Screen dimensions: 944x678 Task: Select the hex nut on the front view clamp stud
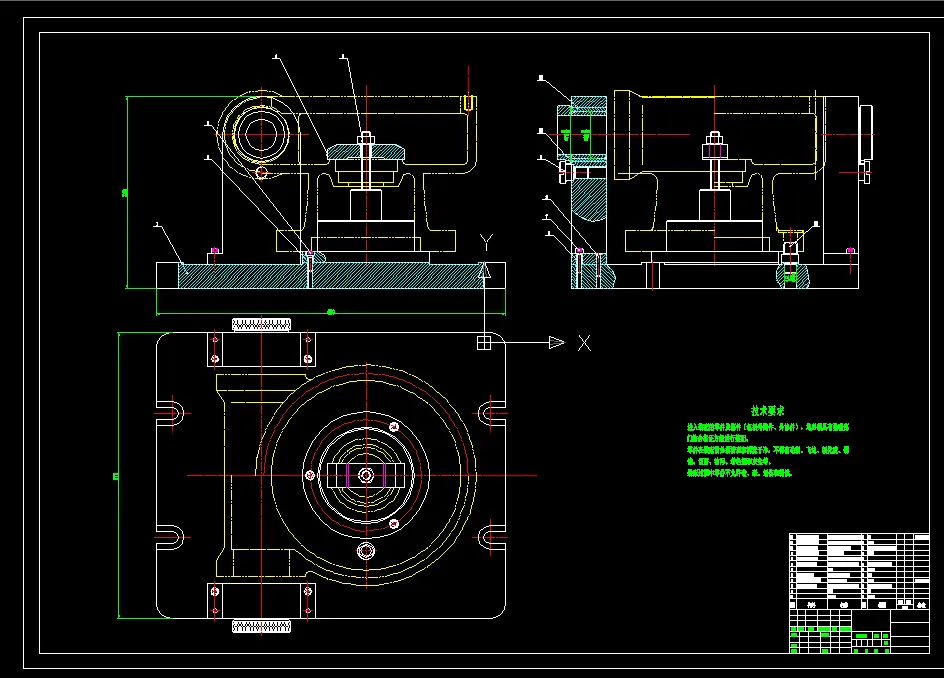pos(366,140)
